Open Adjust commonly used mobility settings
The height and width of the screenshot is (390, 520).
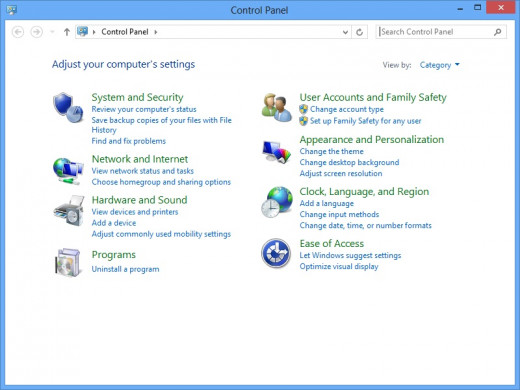pos(161,234)
